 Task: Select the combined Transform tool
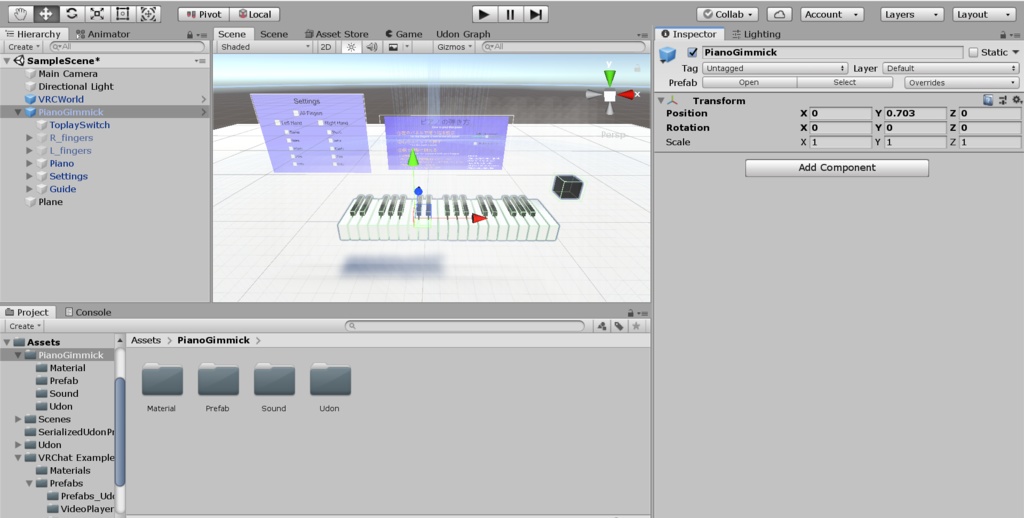click(148, 14)
